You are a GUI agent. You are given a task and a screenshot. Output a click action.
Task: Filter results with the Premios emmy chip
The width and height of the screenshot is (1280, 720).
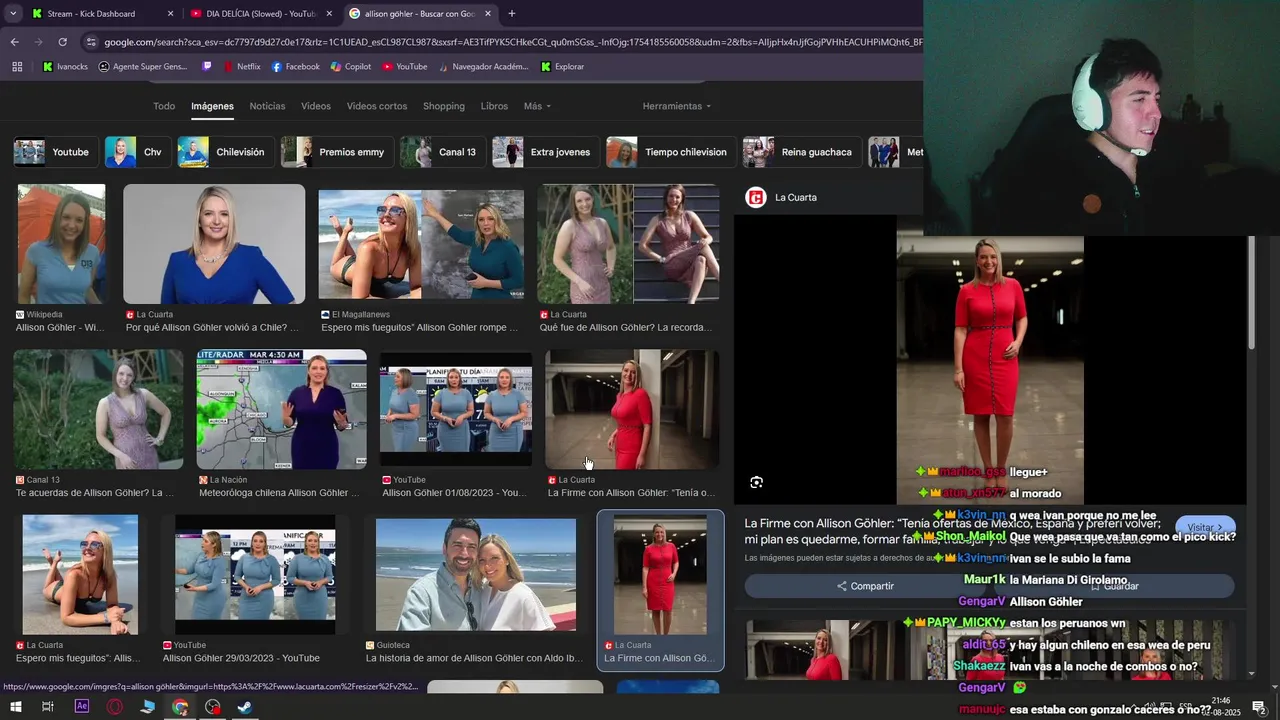337,152
